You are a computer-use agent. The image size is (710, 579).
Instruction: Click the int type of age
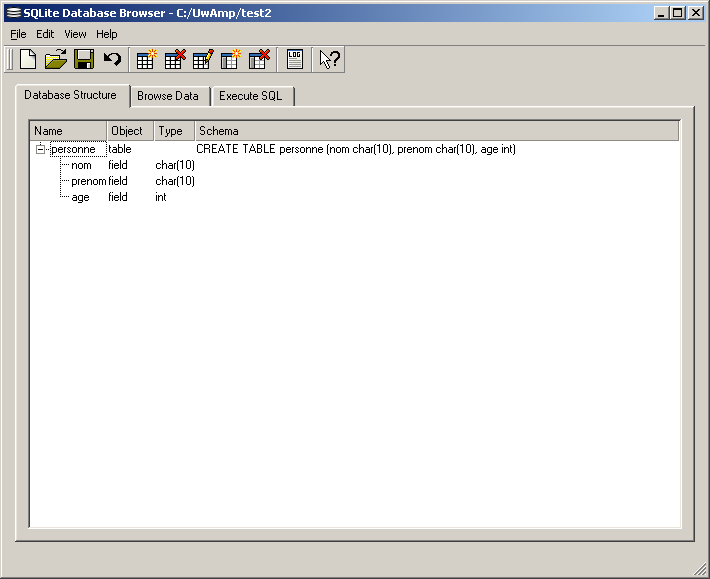(x=161, y=197)
